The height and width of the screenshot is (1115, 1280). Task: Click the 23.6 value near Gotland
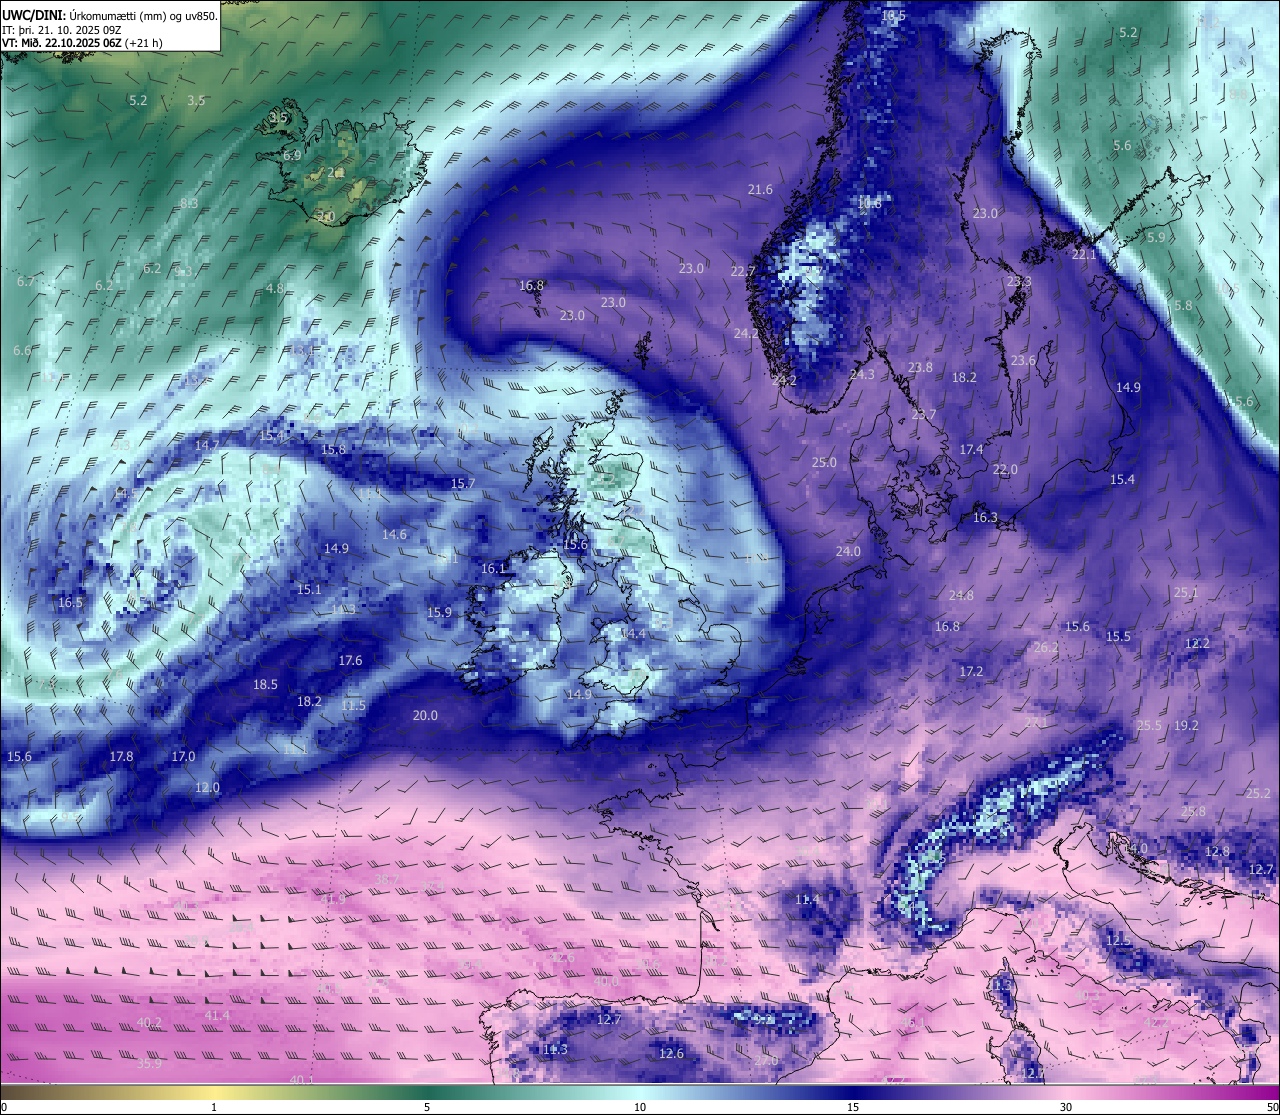tap(1023, 361)
